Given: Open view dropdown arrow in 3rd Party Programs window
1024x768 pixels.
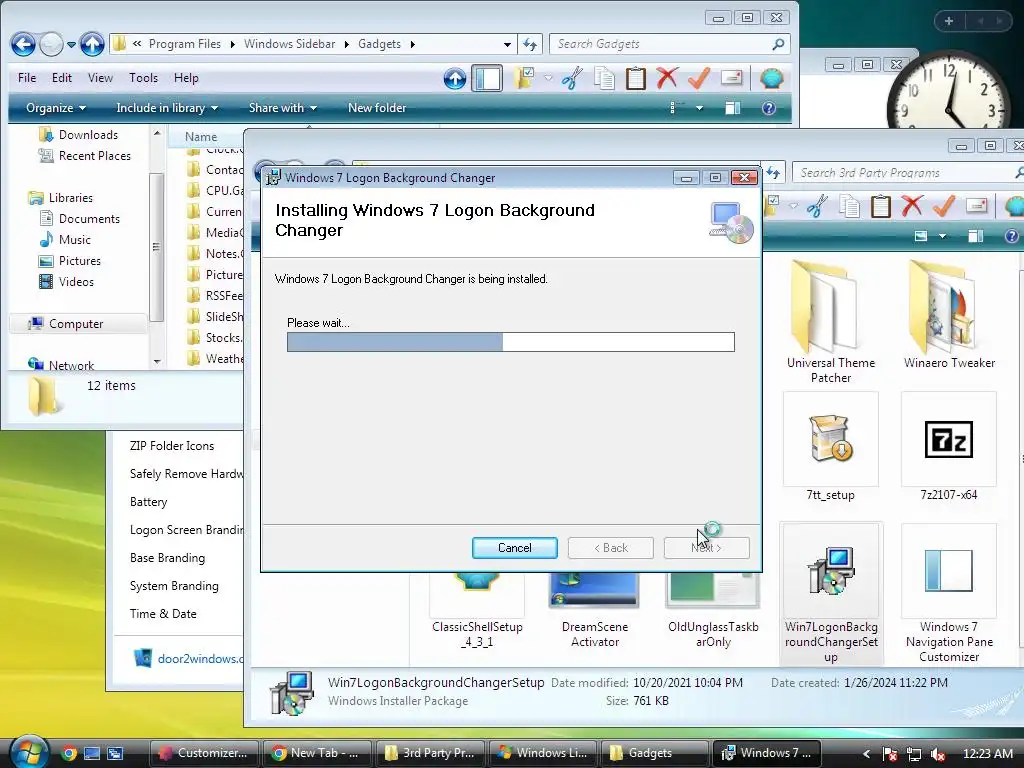Looking at the screenshot, I should [x=942, y=236].
